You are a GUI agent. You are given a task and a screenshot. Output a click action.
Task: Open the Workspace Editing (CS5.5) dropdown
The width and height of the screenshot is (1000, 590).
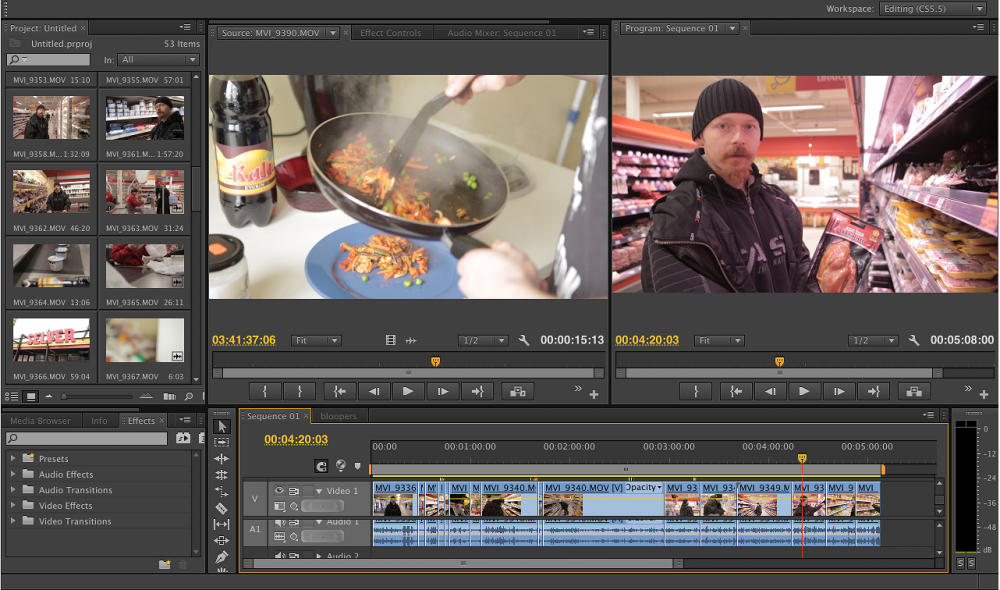click(x=932, y=9)
